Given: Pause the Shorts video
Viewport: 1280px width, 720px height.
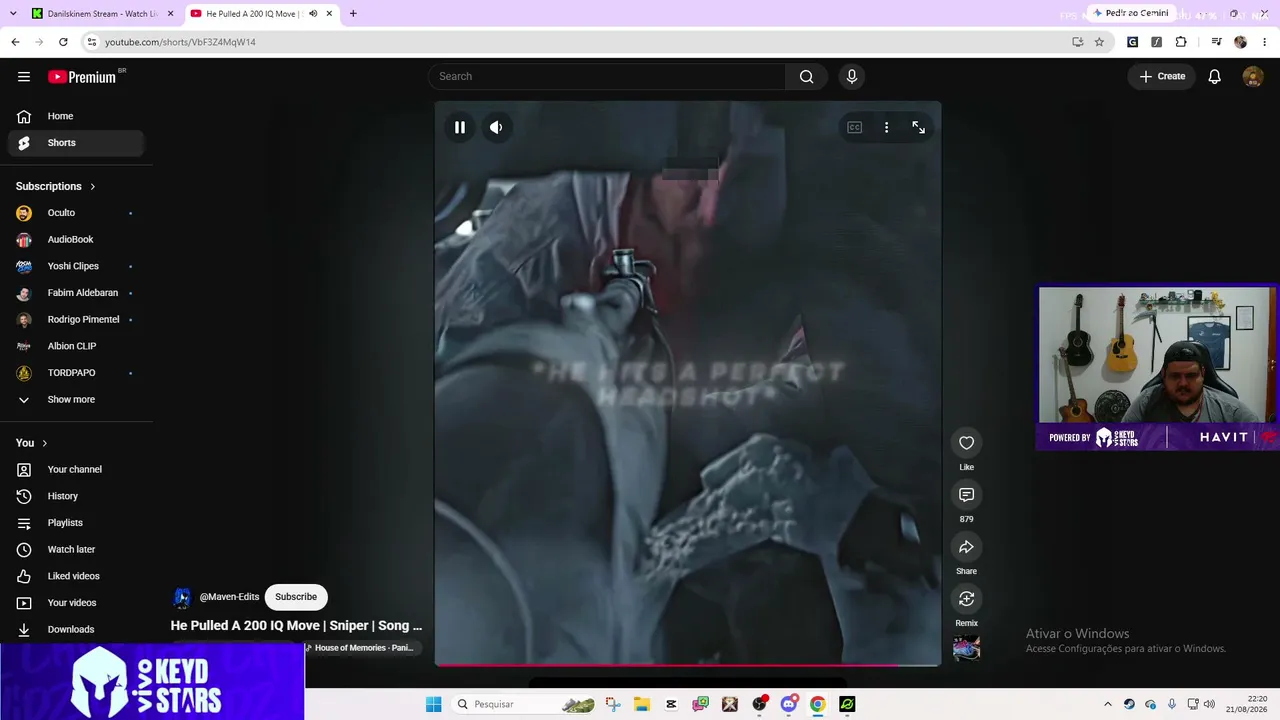Looking at the screenshot, I should click(460, 127).
